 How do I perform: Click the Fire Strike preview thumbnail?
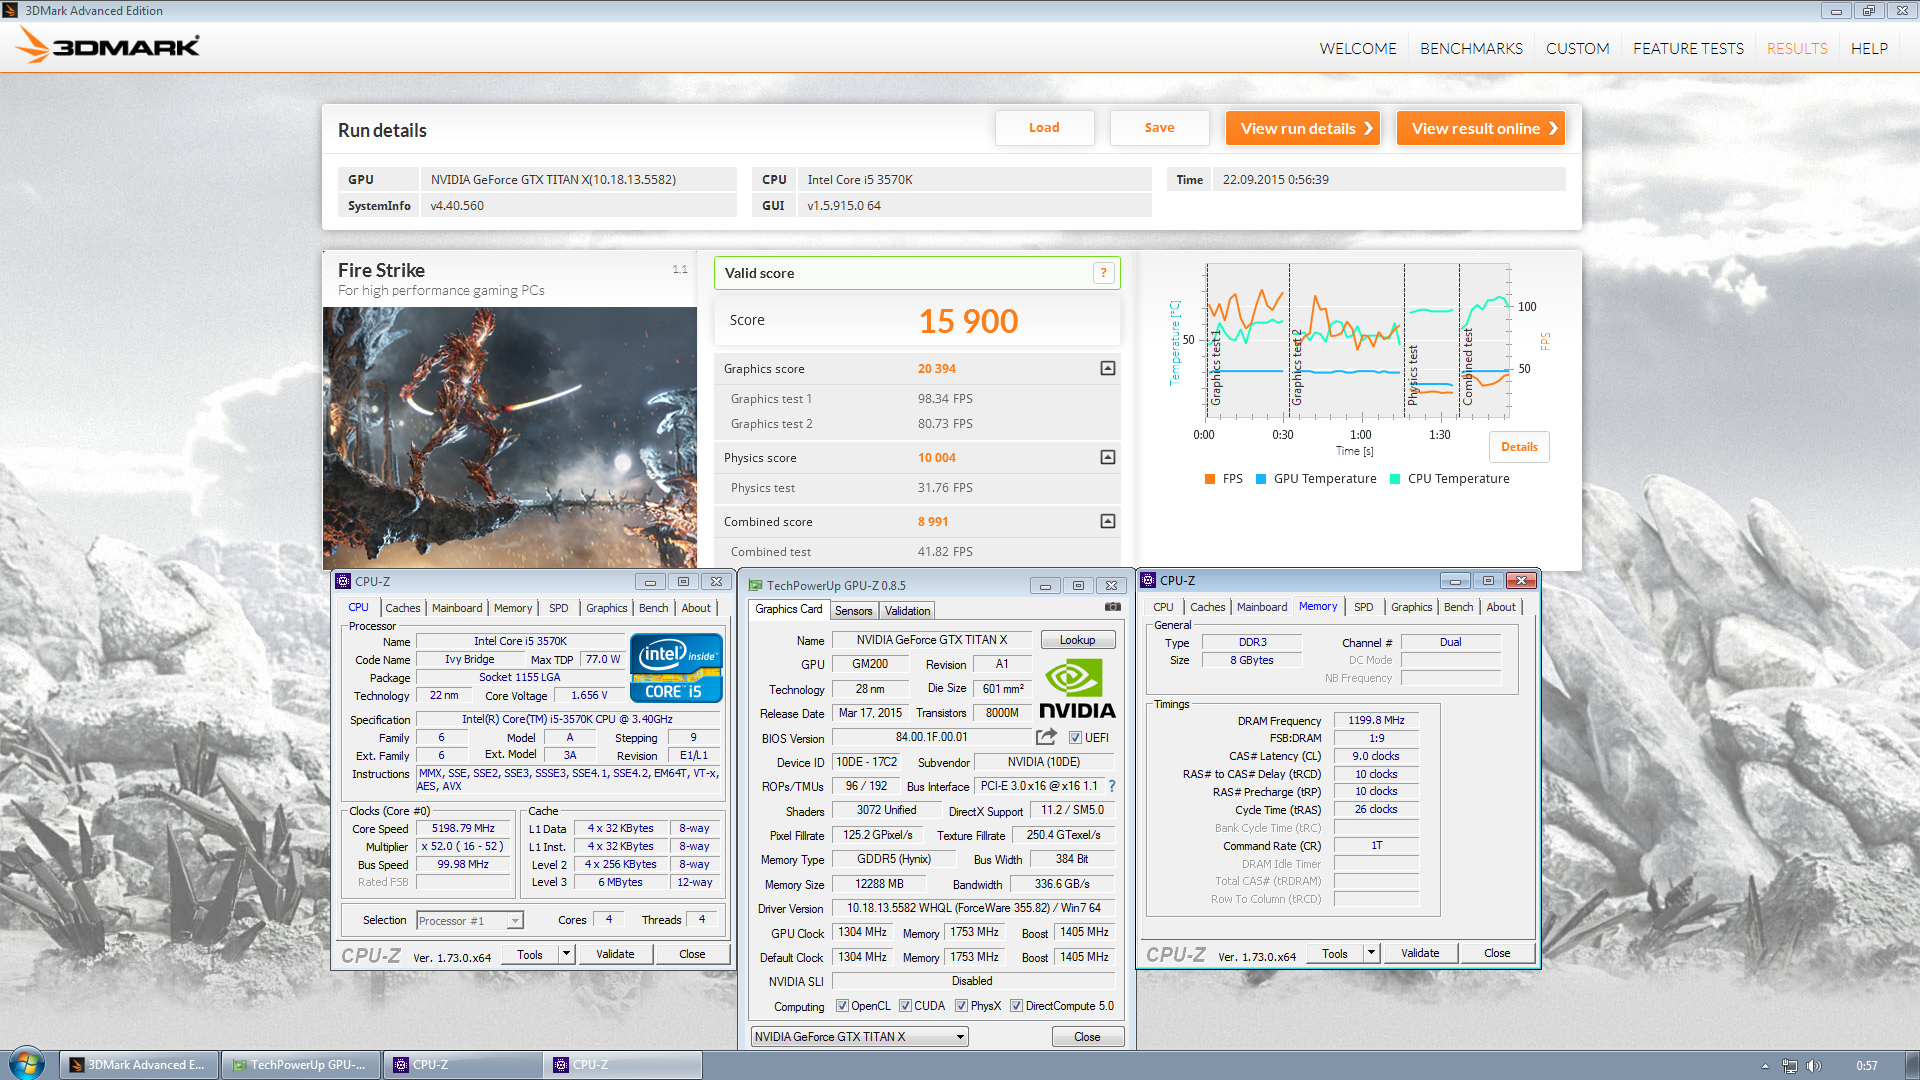tap(510, 438)
